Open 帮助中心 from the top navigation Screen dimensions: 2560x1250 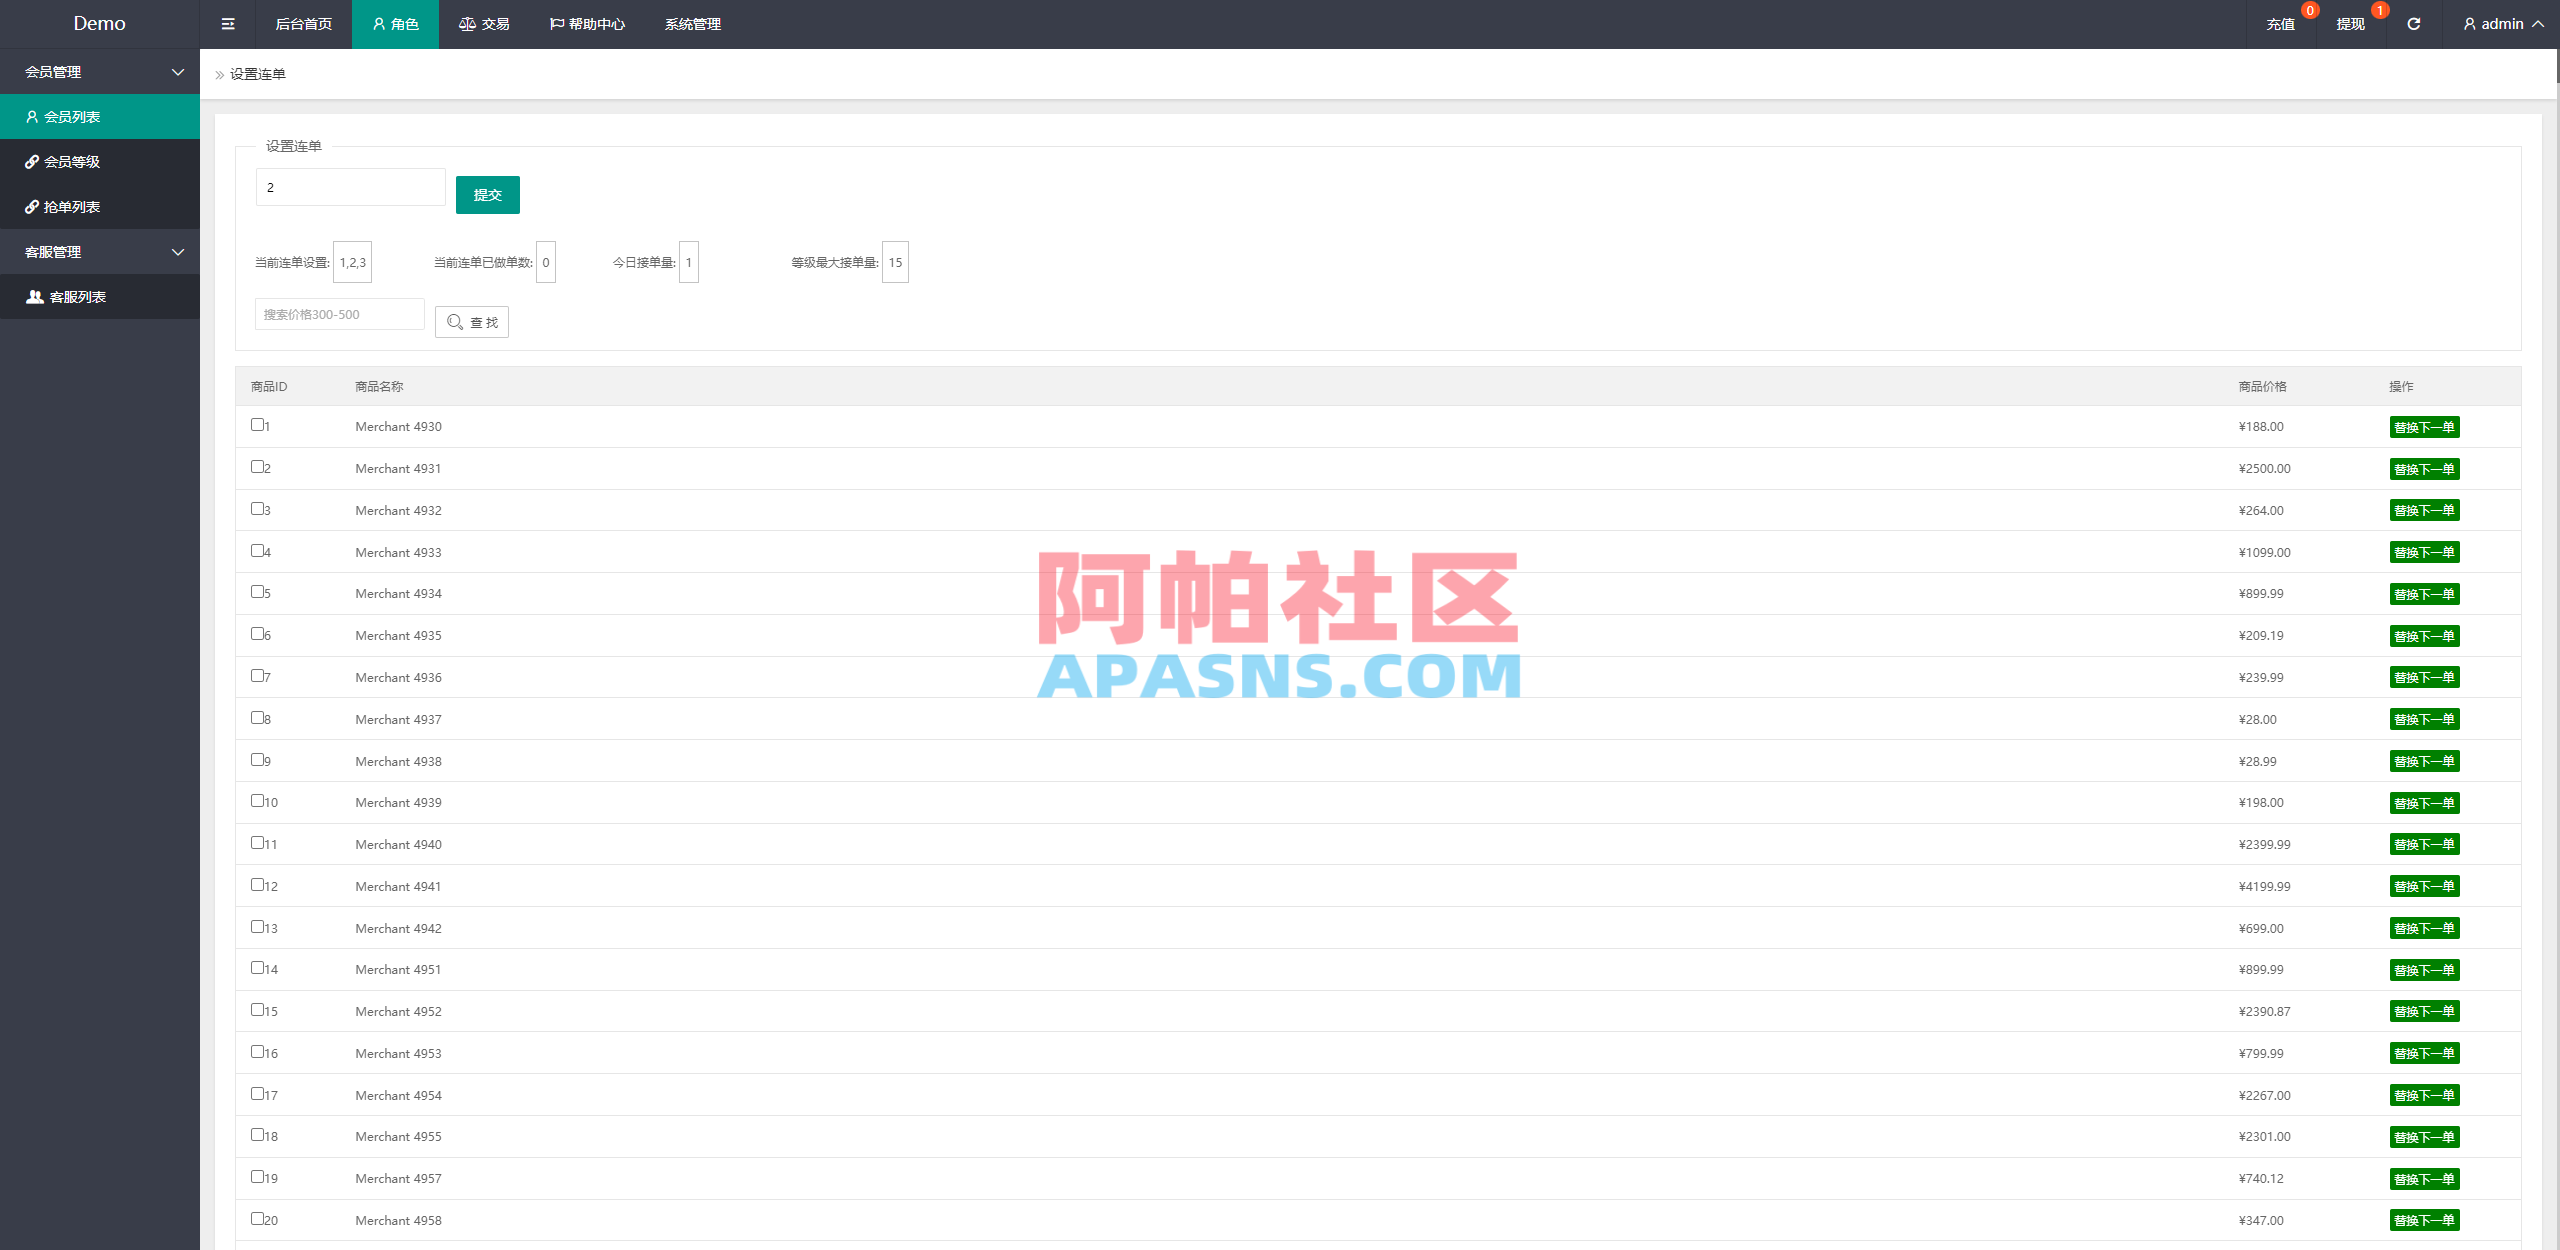589,24
